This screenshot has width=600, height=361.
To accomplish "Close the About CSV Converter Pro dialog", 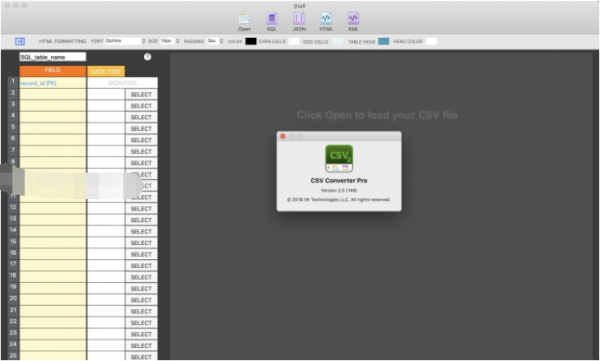I will tap(283, 136).
